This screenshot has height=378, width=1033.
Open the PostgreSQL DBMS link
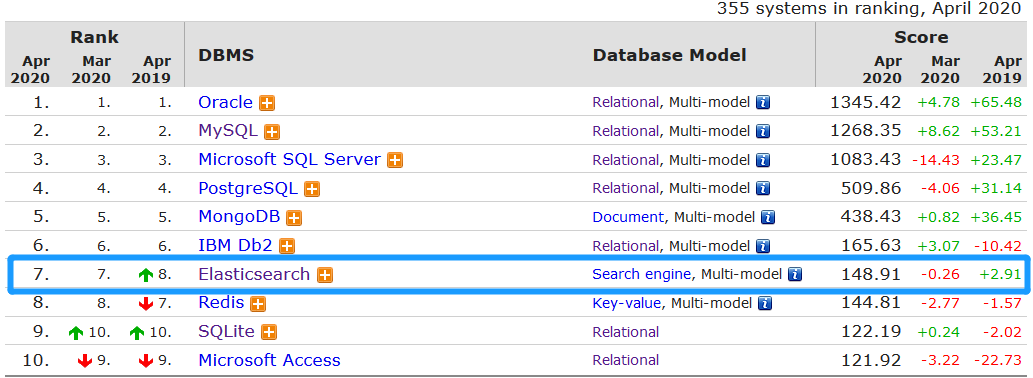(248, 188)
